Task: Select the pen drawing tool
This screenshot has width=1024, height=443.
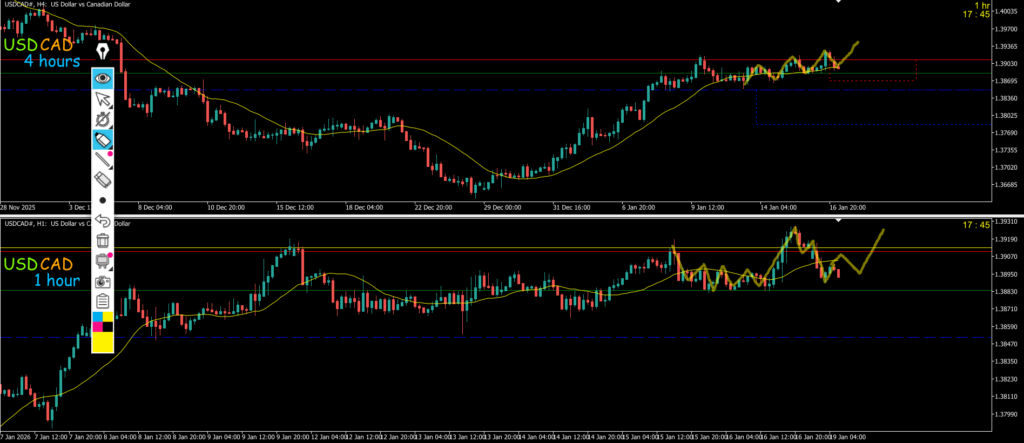Action: point(102,120)
